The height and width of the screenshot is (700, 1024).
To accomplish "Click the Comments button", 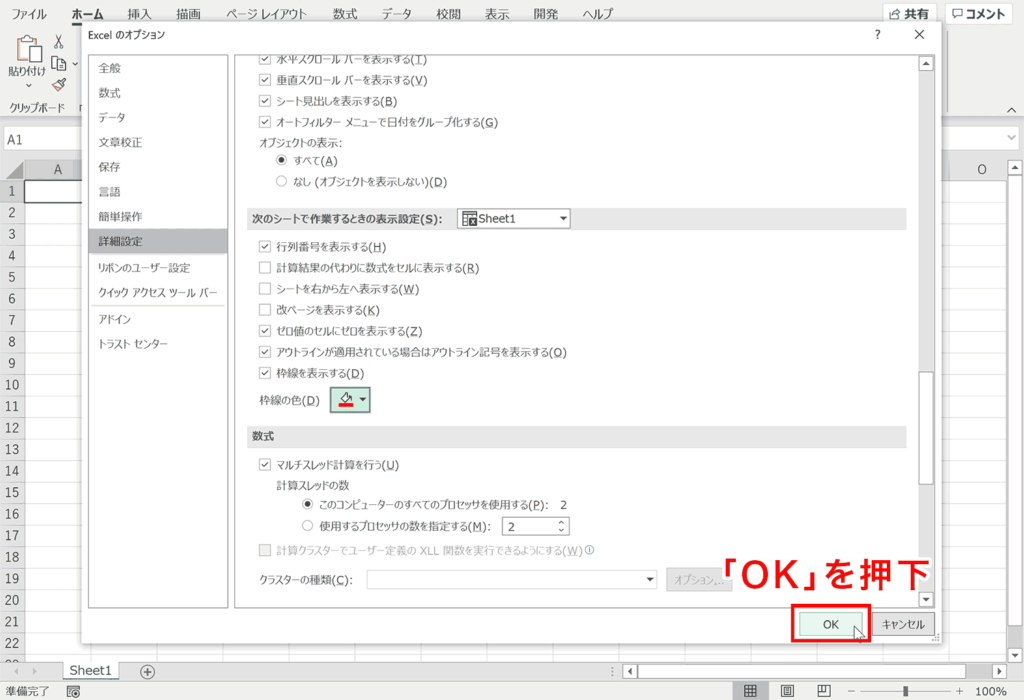I will pyautogui.click(x=978, y=14).
